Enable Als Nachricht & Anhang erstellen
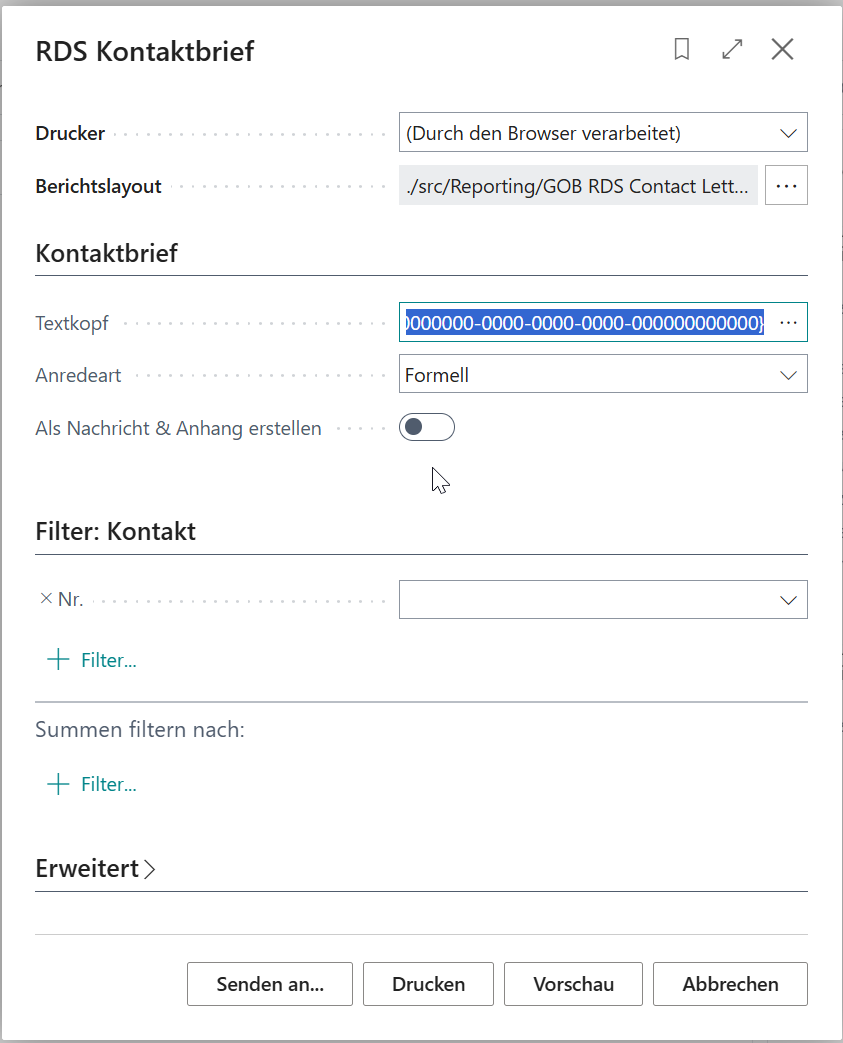Viewport: 843px width, 1043px height. [427, 427]
